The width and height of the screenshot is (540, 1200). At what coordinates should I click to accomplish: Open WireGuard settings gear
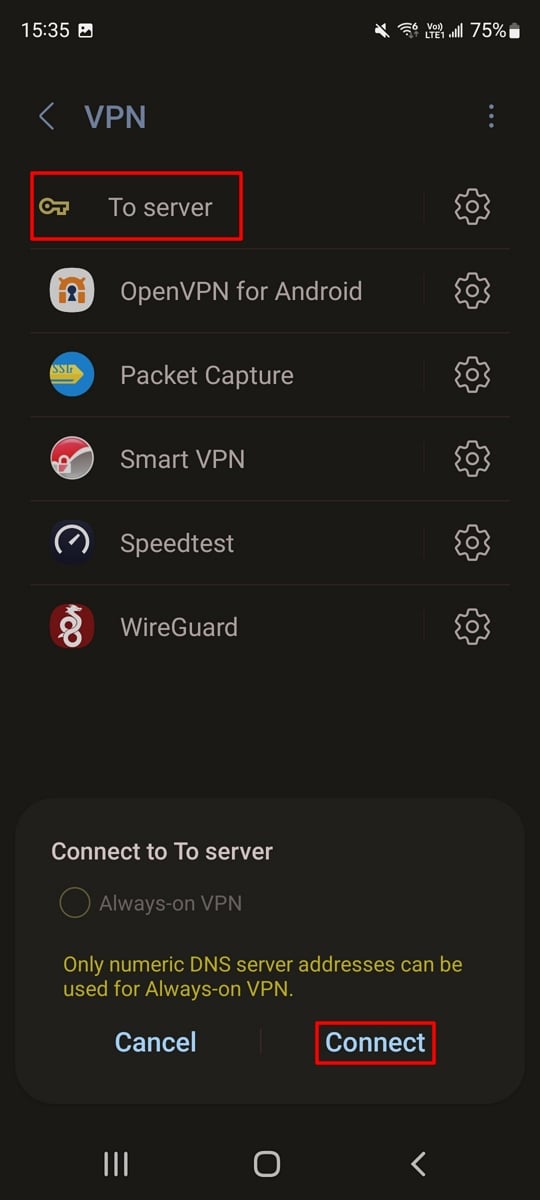(472, 627)
